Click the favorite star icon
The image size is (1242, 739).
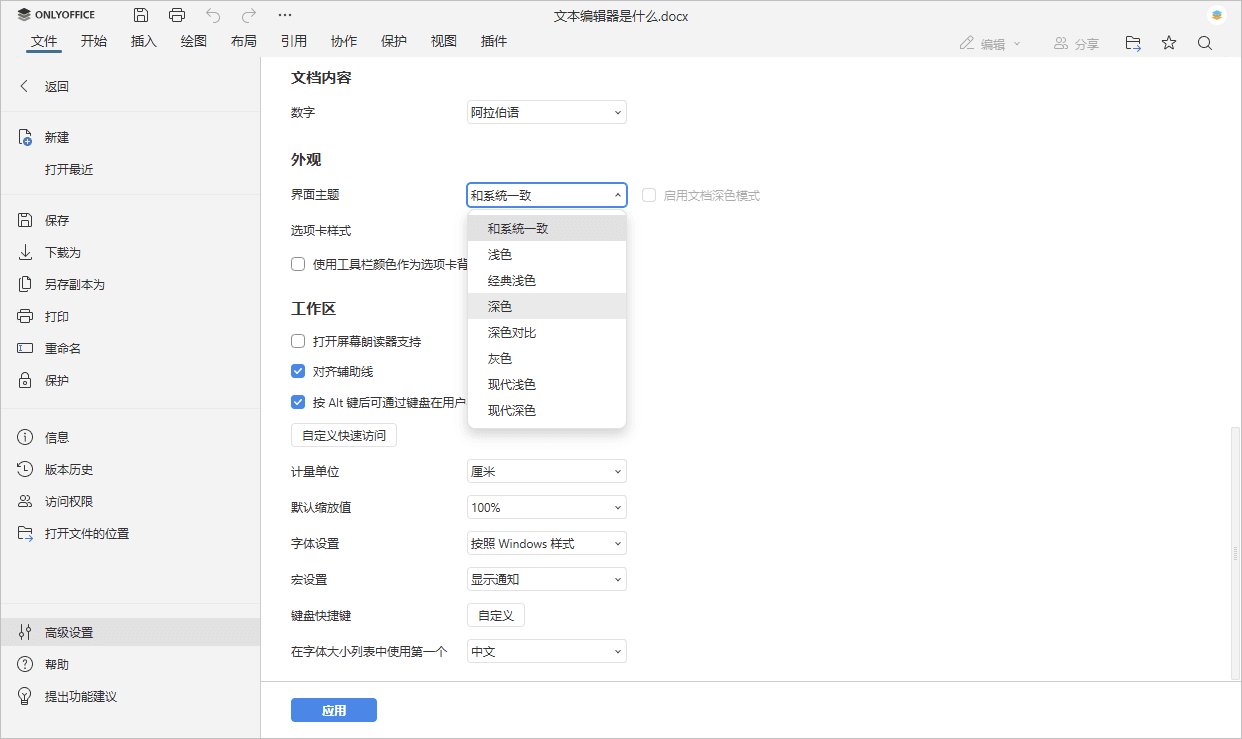1168,43
